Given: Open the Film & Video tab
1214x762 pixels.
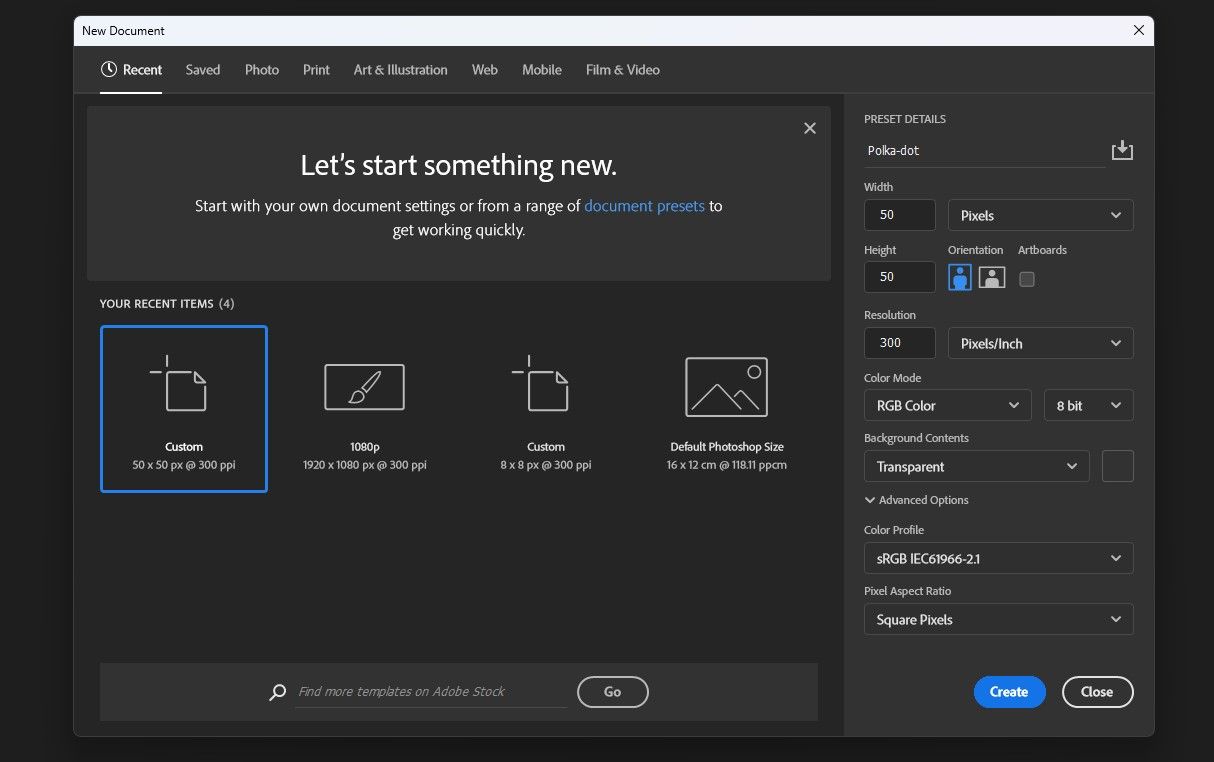Looking at the screenshot, I should (x=622, y=70).
